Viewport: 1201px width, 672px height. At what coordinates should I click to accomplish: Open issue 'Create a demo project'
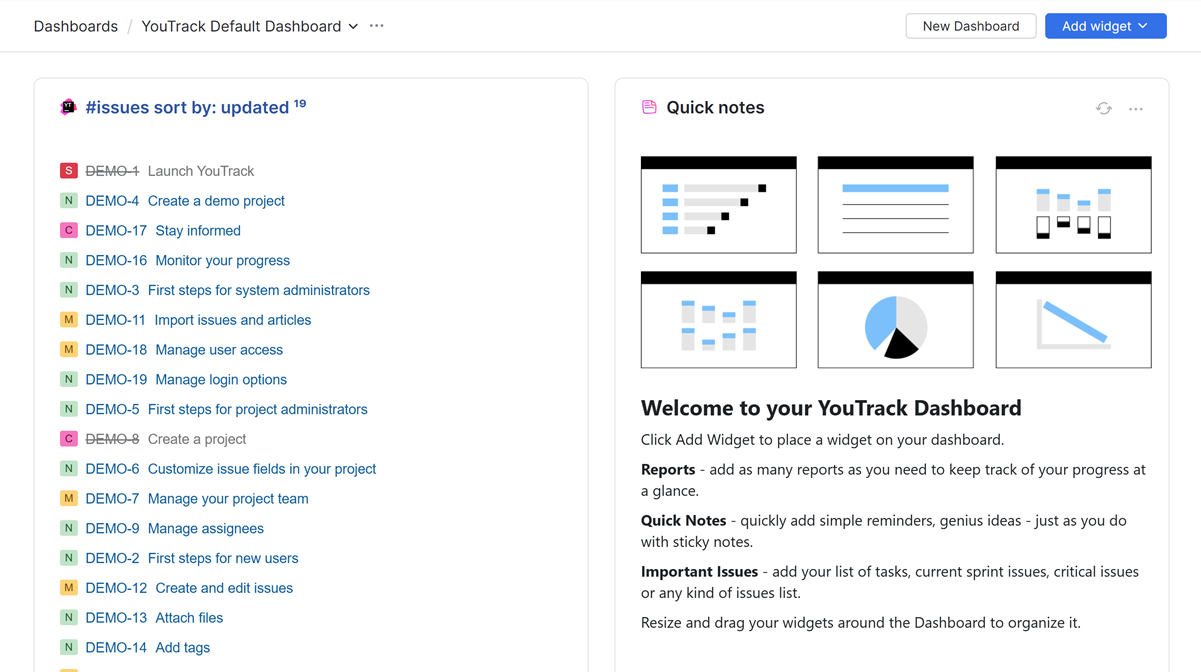point(216,201)
